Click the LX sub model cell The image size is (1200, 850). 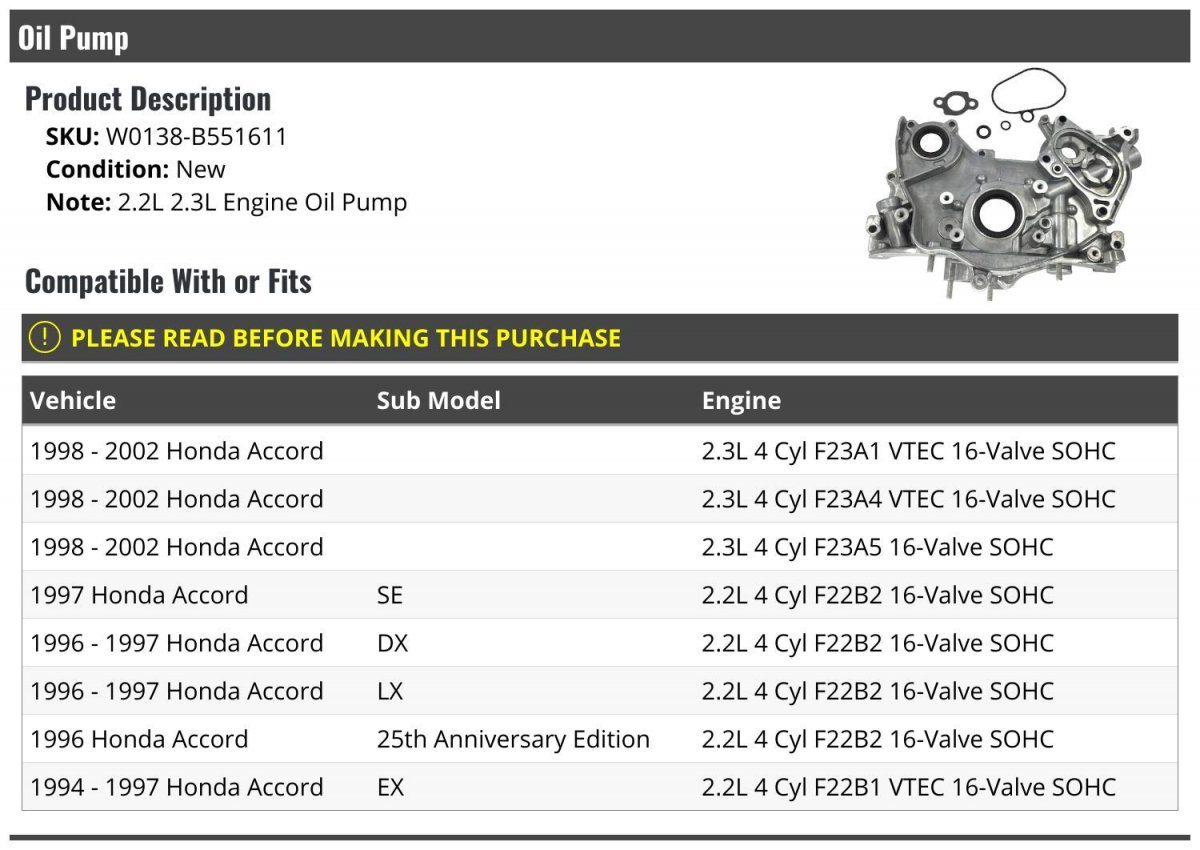(392, 691)
